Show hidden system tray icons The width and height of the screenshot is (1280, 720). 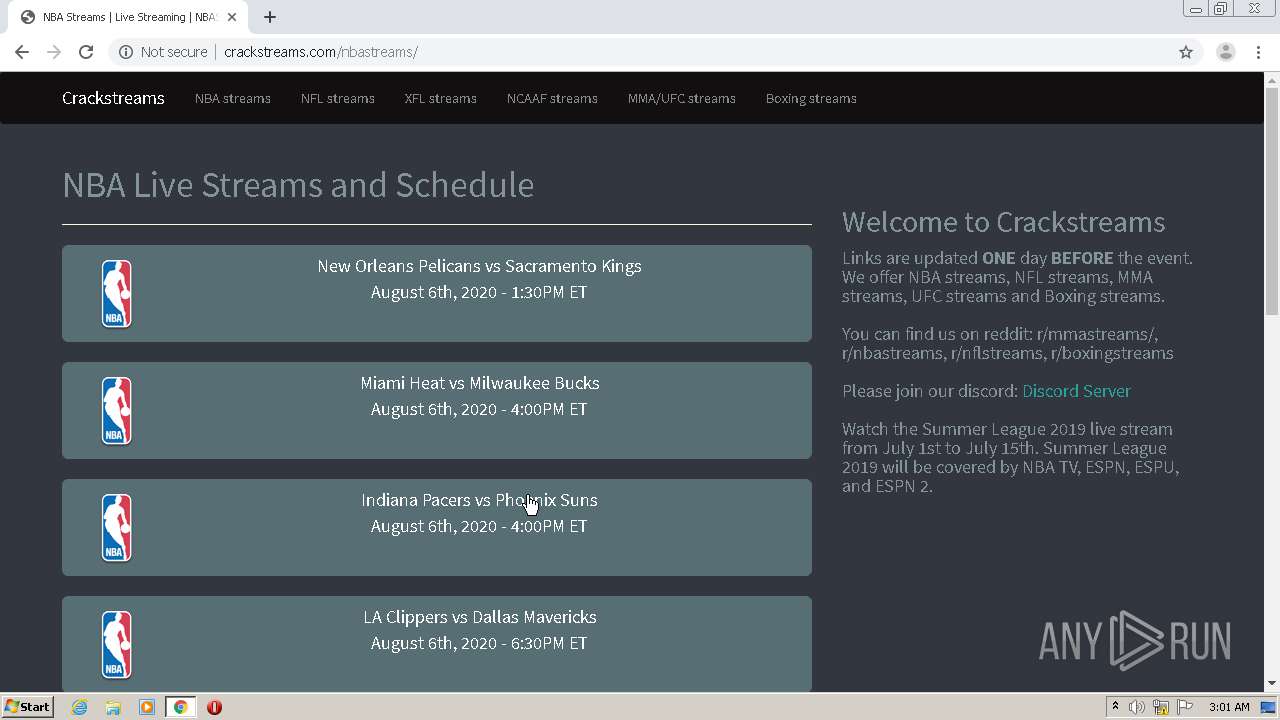(x=1115, y=707)
